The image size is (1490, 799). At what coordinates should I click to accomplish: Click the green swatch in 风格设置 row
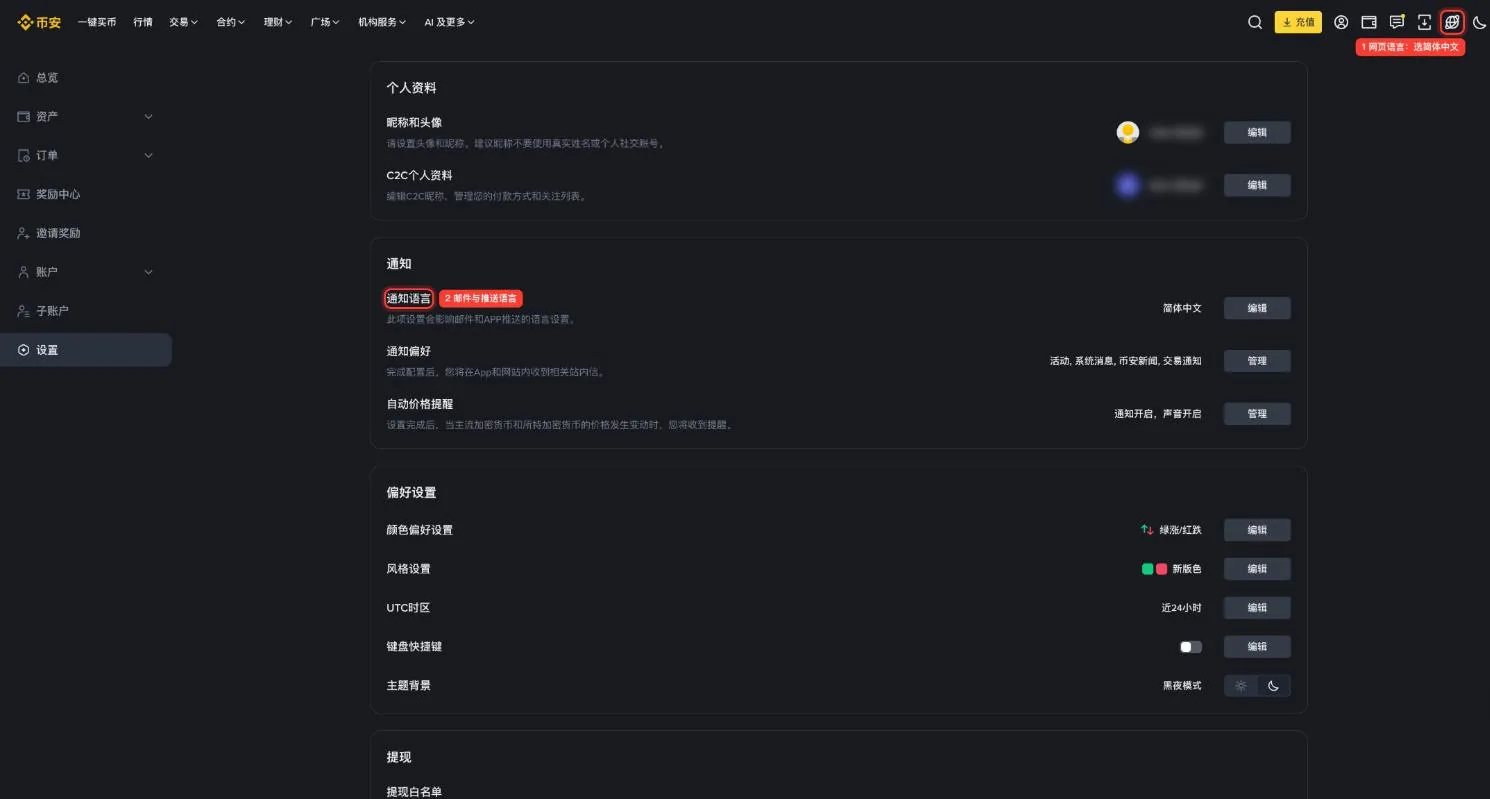pyautogui.click(x=1148, y=569)
